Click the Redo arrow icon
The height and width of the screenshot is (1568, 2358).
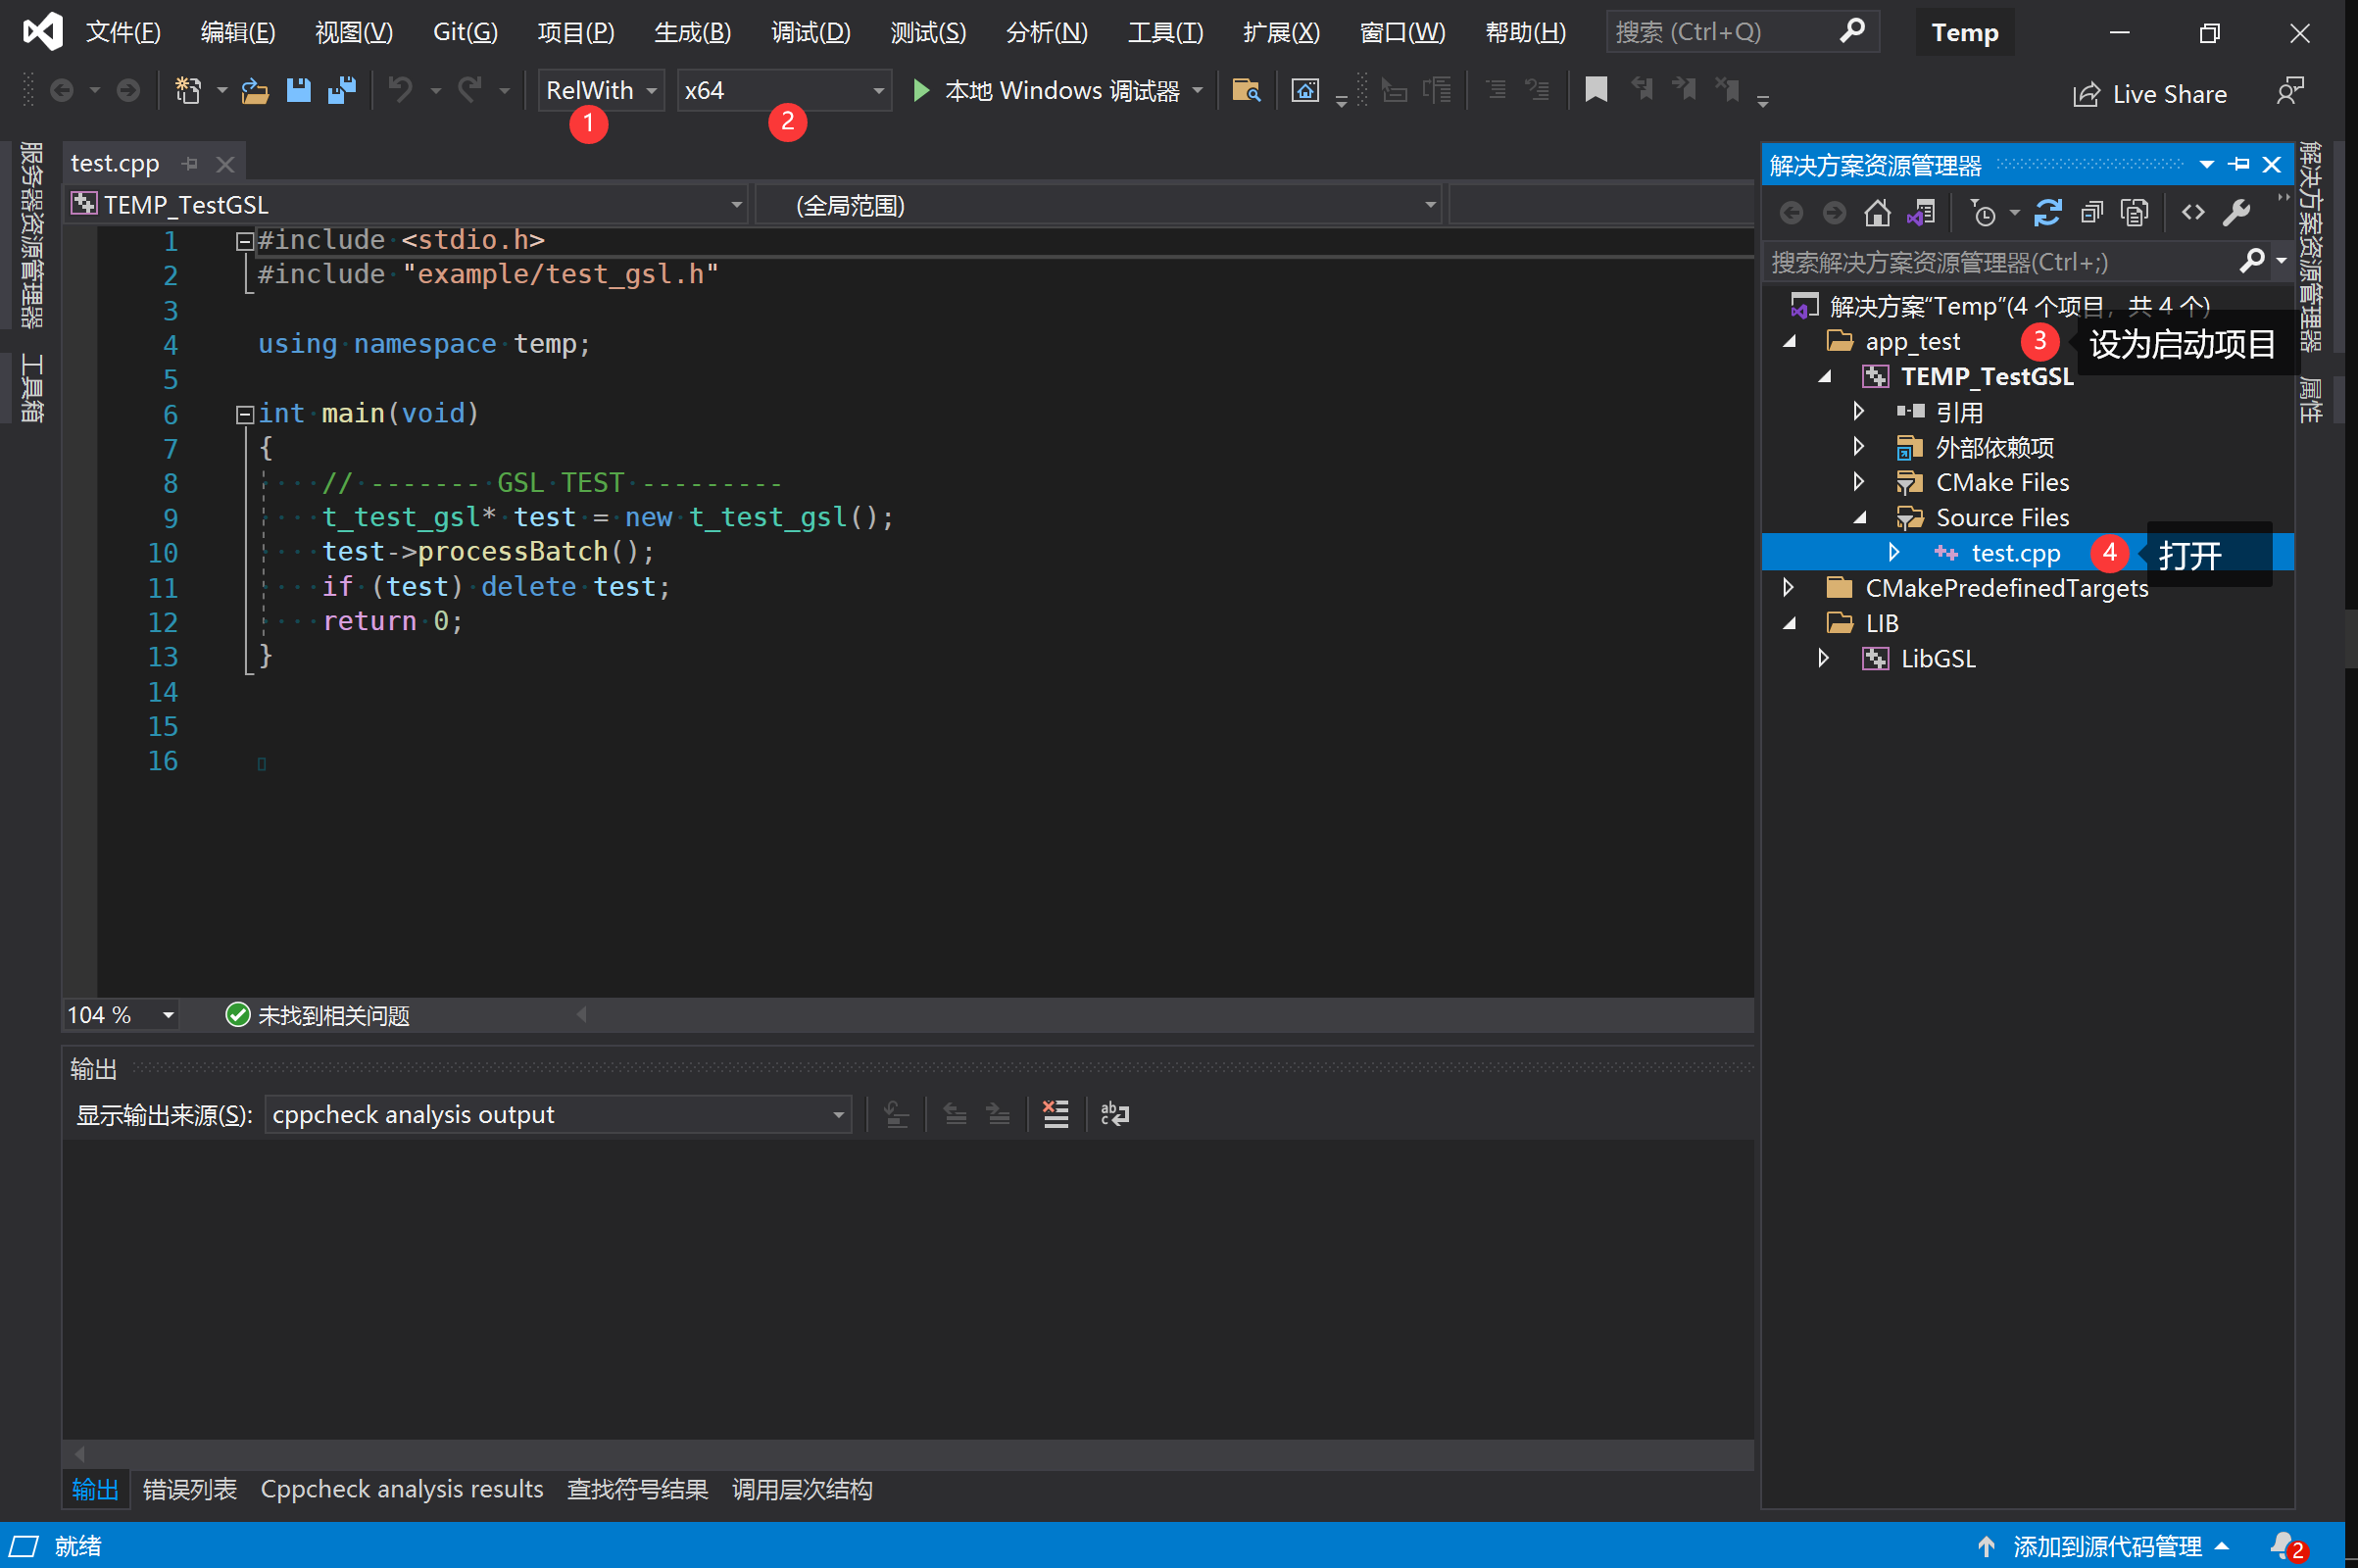point(470,91)
